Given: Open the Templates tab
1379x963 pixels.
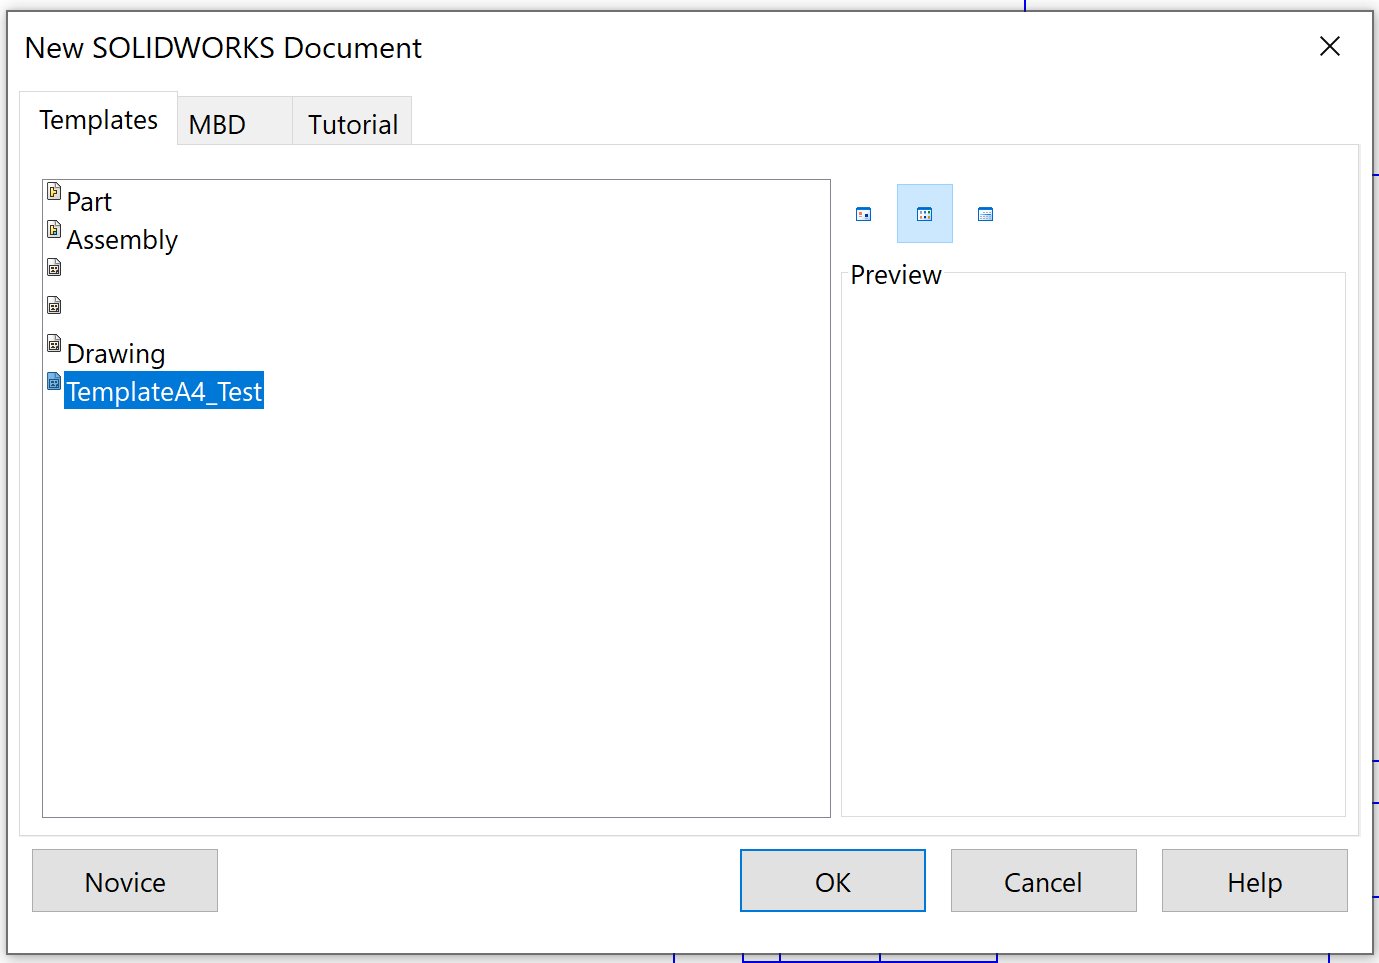Looking at the screenshot, I should [99, 120].
